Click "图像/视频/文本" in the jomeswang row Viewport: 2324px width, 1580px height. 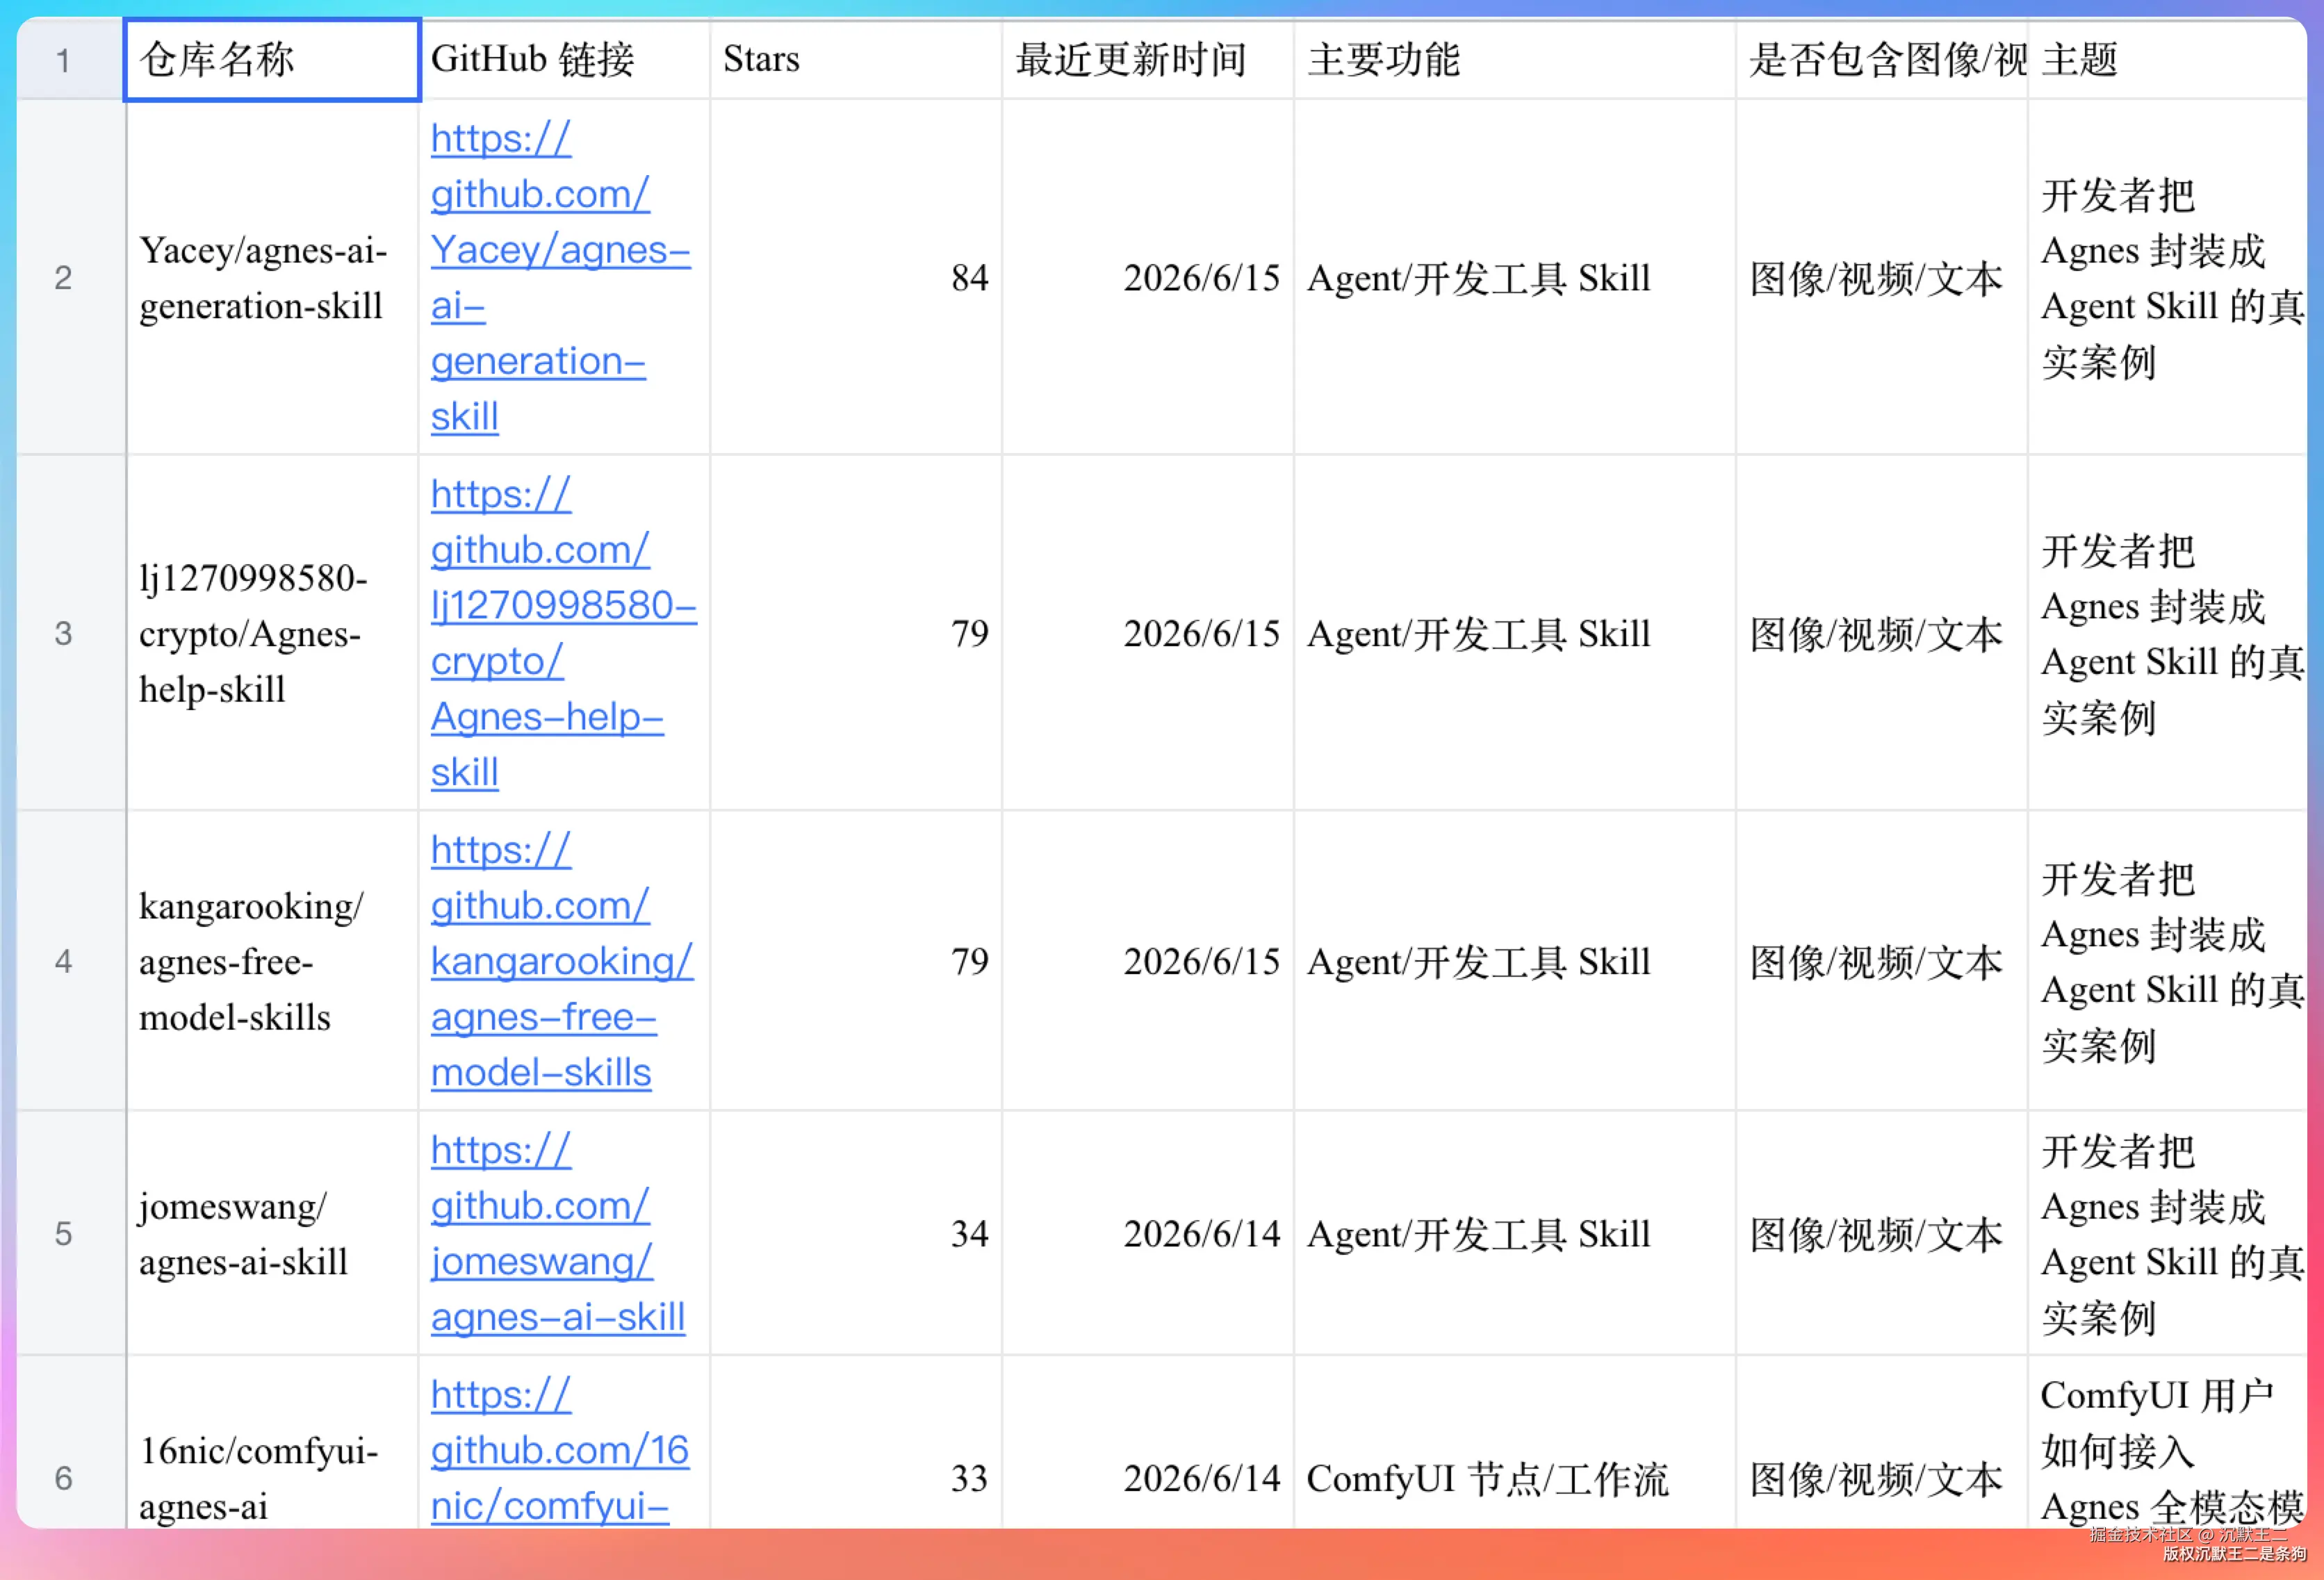coord(1876,1234)
